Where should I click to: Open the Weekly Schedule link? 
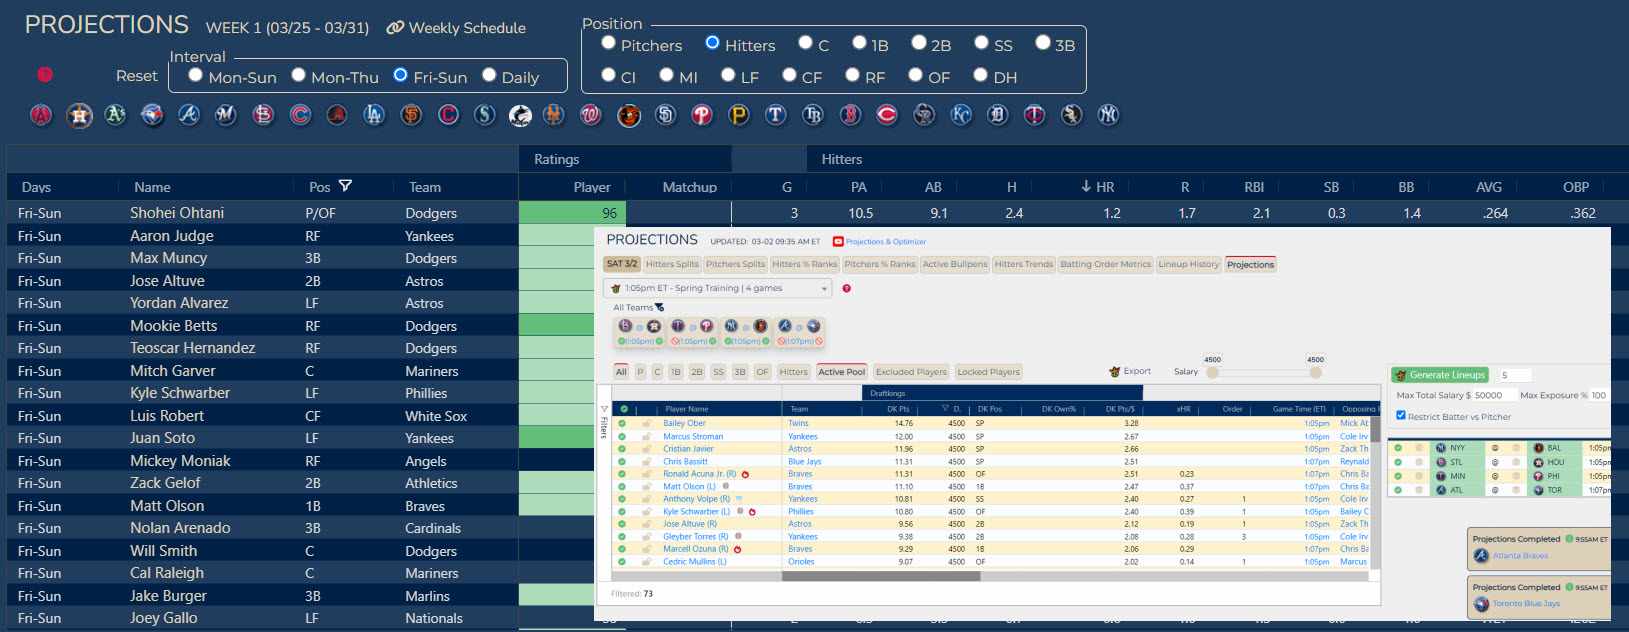click(x=456, y=28)
